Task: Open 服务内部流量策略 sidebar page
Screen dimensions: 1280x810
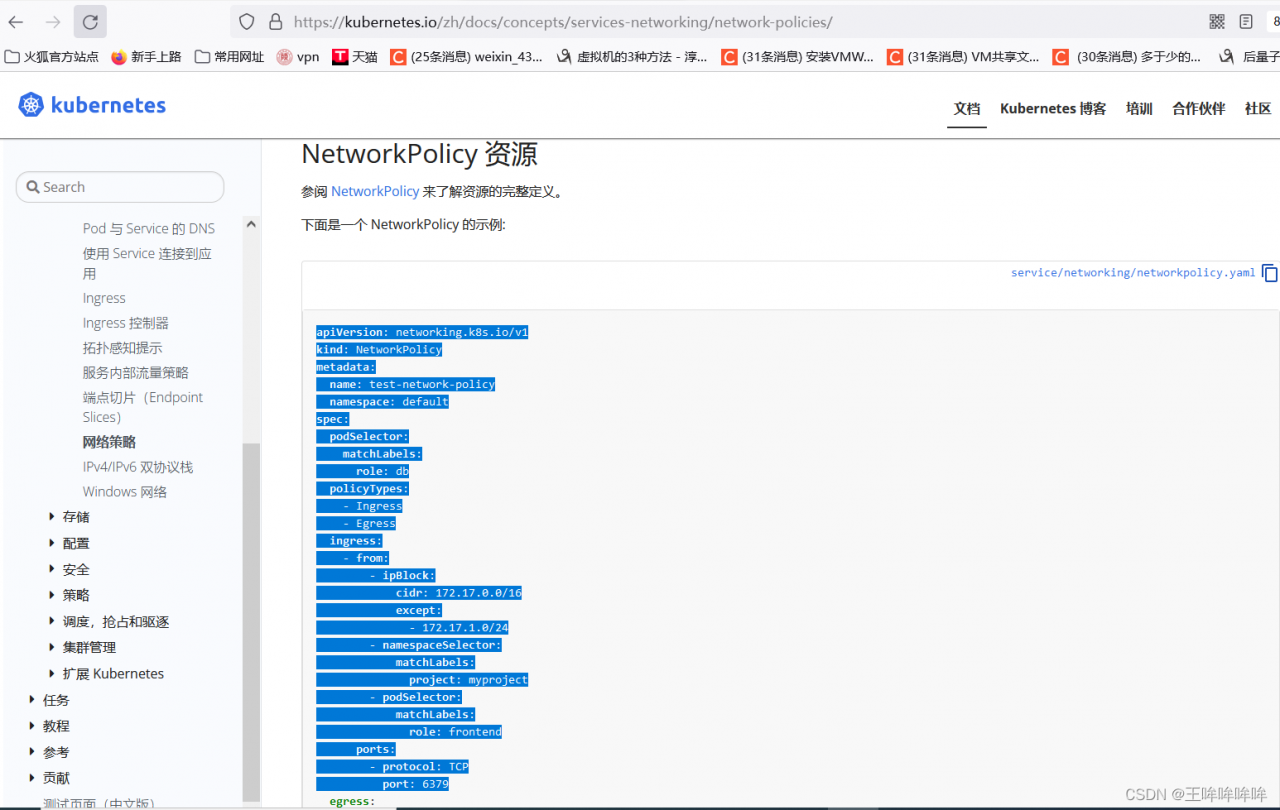Action: 136,373
